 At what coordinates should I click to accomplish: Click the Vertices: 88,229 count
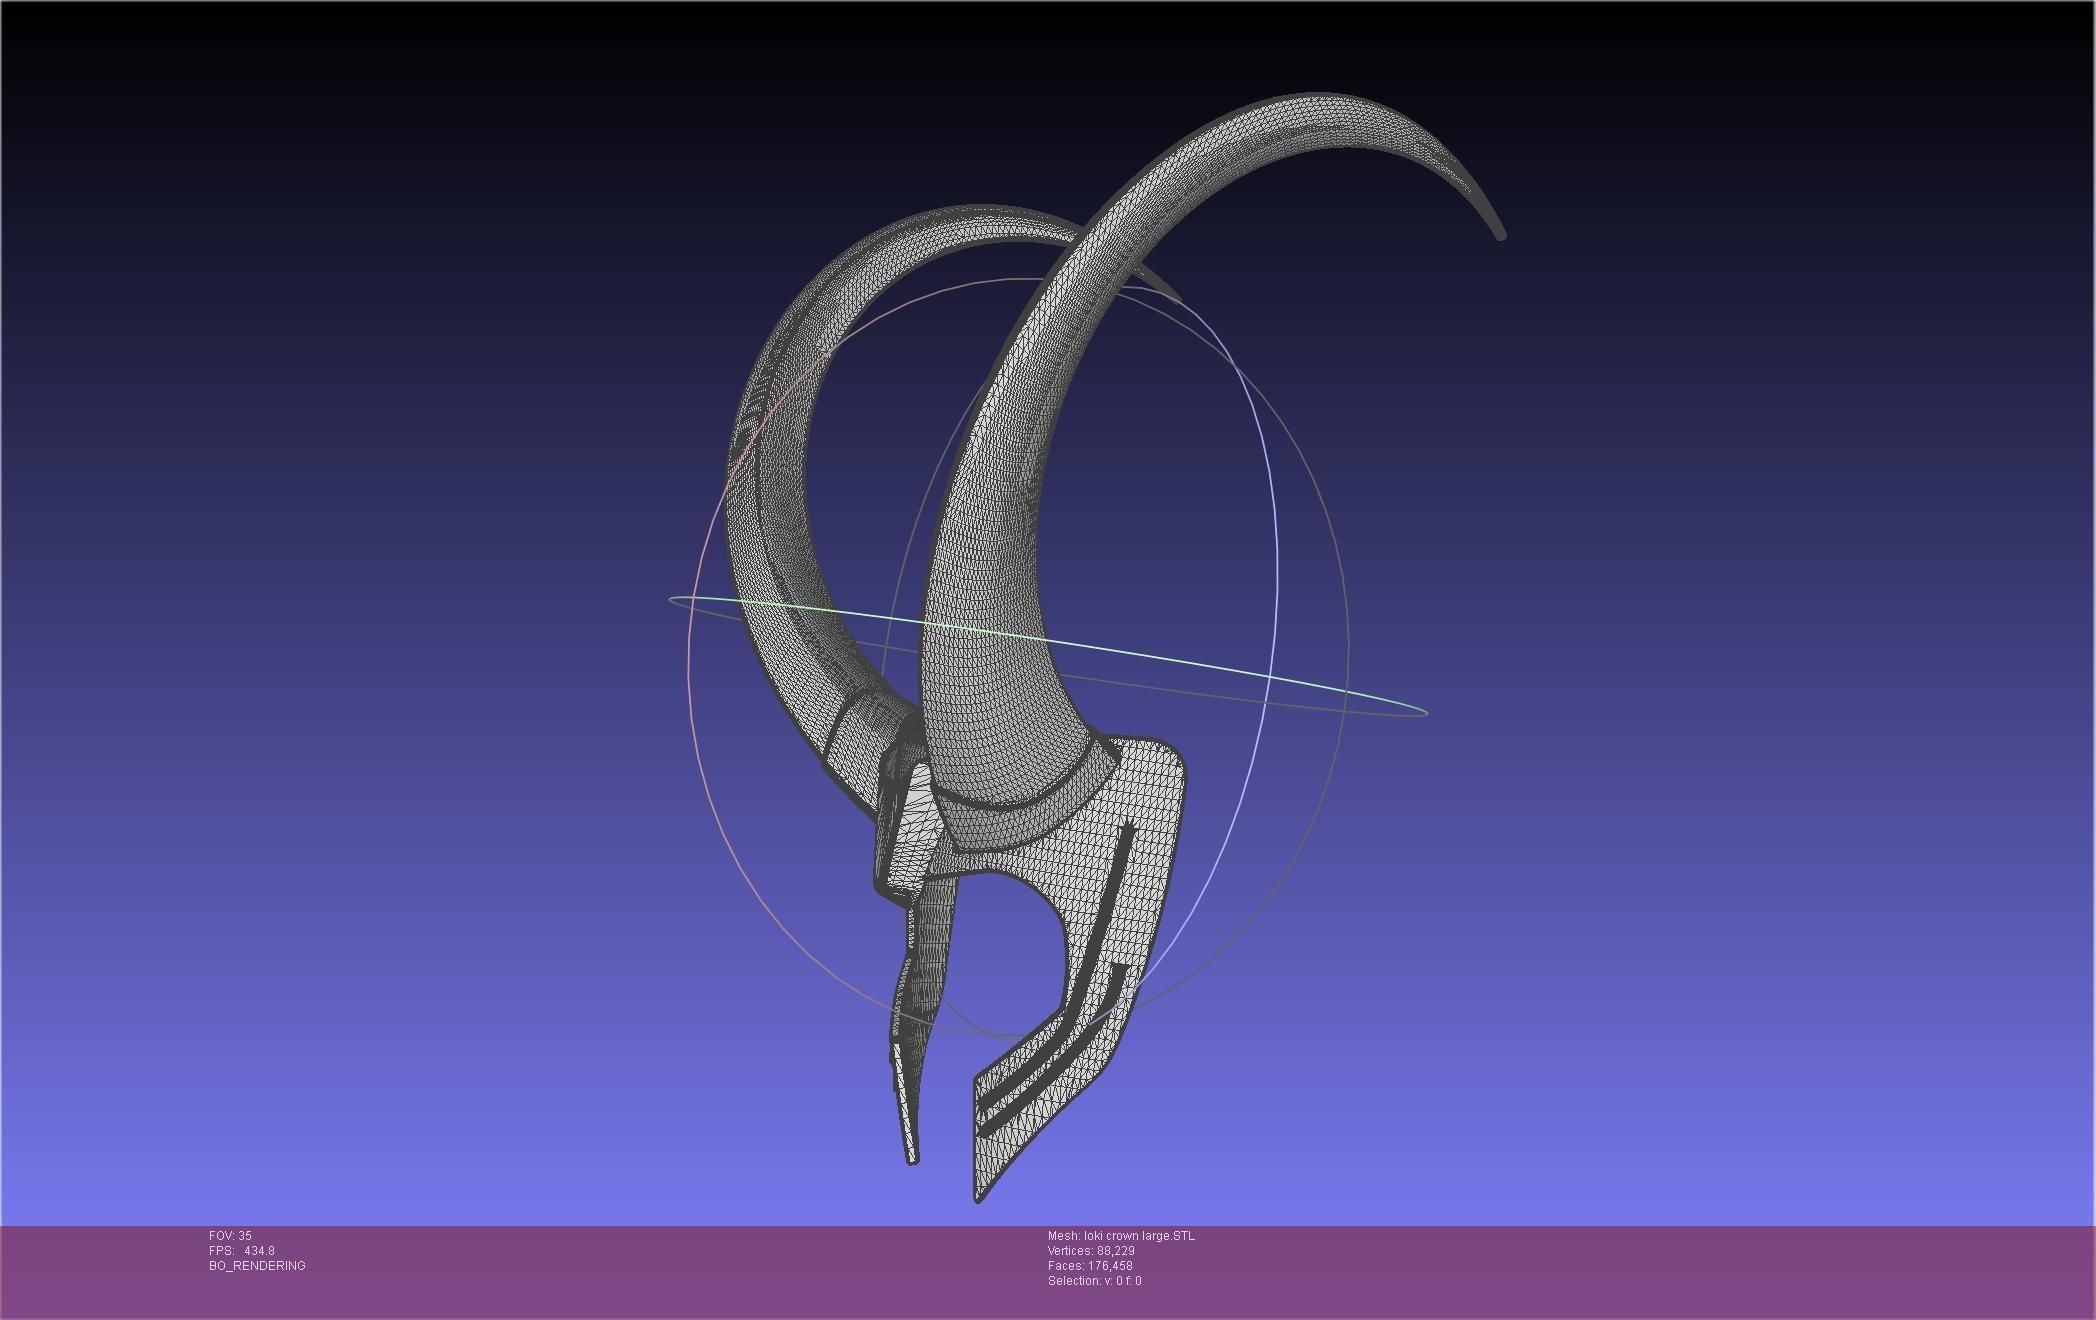[1091, 1251]
